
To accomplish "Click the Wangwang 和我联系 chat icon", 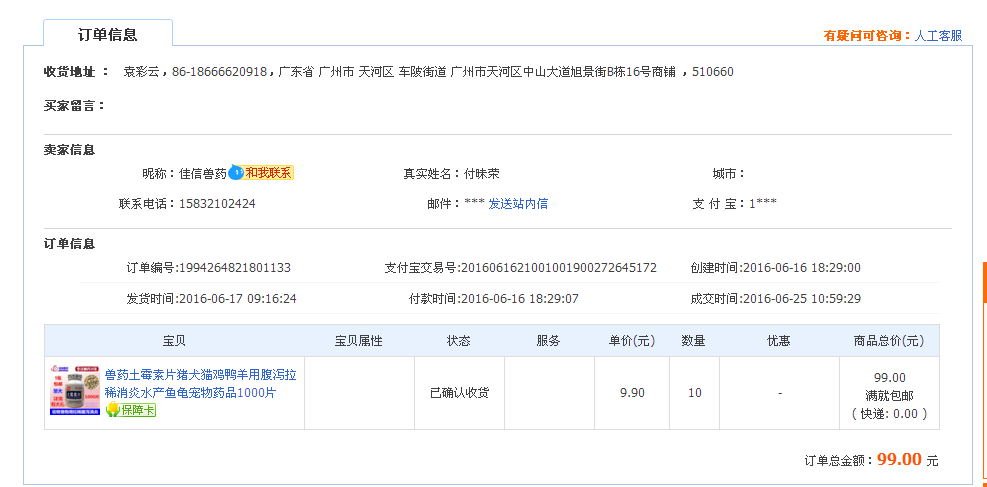I will 261,173.
